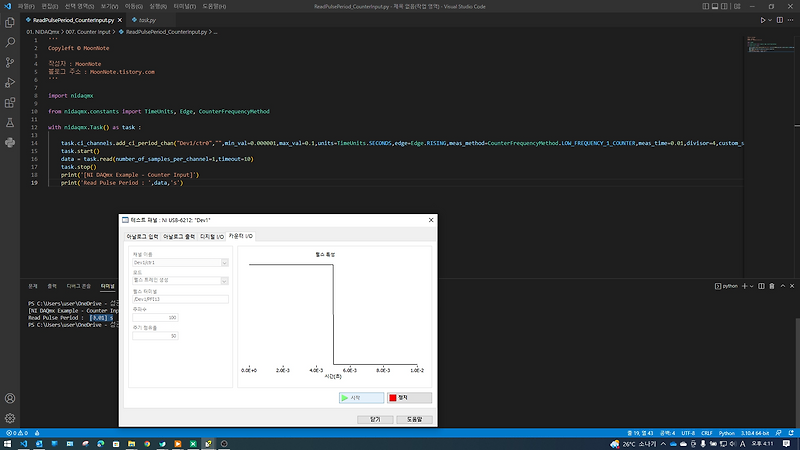Maximize the panel with up chevron
The height and width of the screenshot is (450, 800).
pos(783,286)
